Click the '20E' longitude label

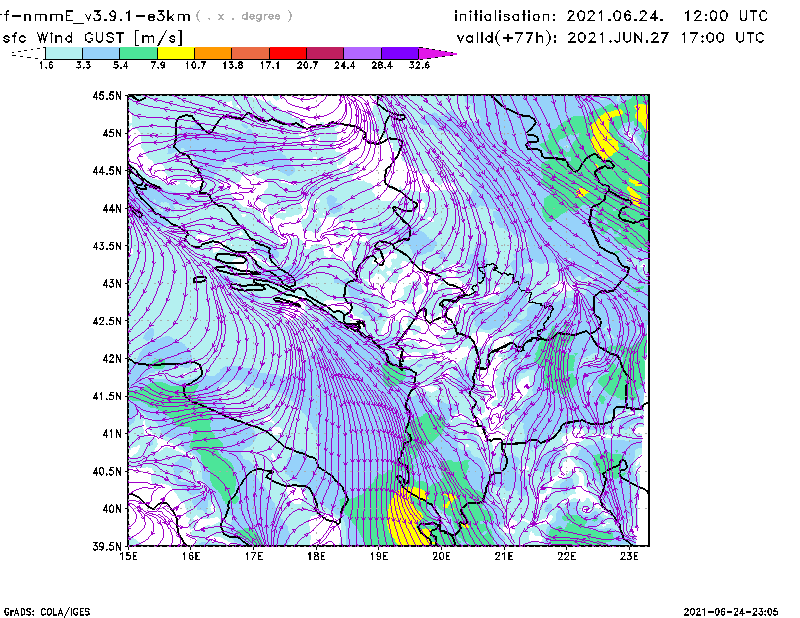click(441, 556)
